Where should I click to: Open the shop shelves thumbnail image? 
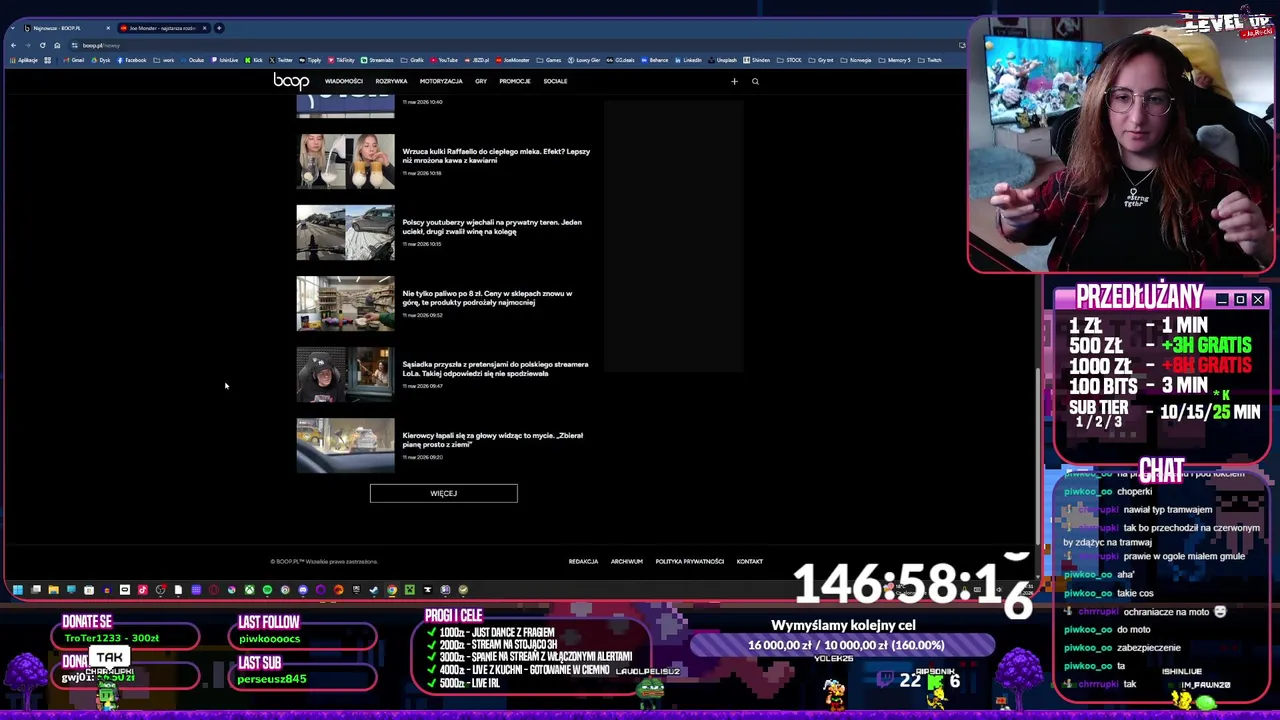[345, 303]
